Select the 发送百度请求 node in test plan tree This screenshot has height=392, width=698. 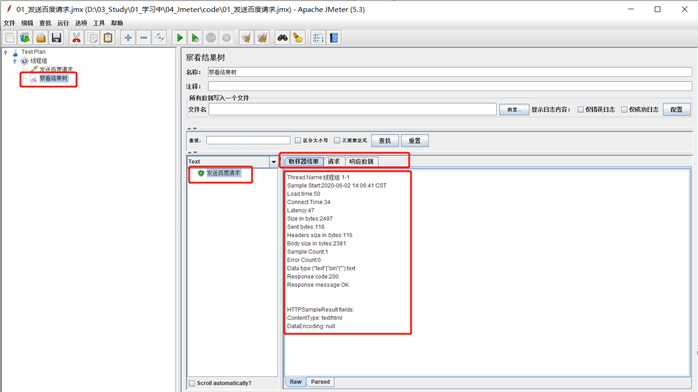coord(56,69)
